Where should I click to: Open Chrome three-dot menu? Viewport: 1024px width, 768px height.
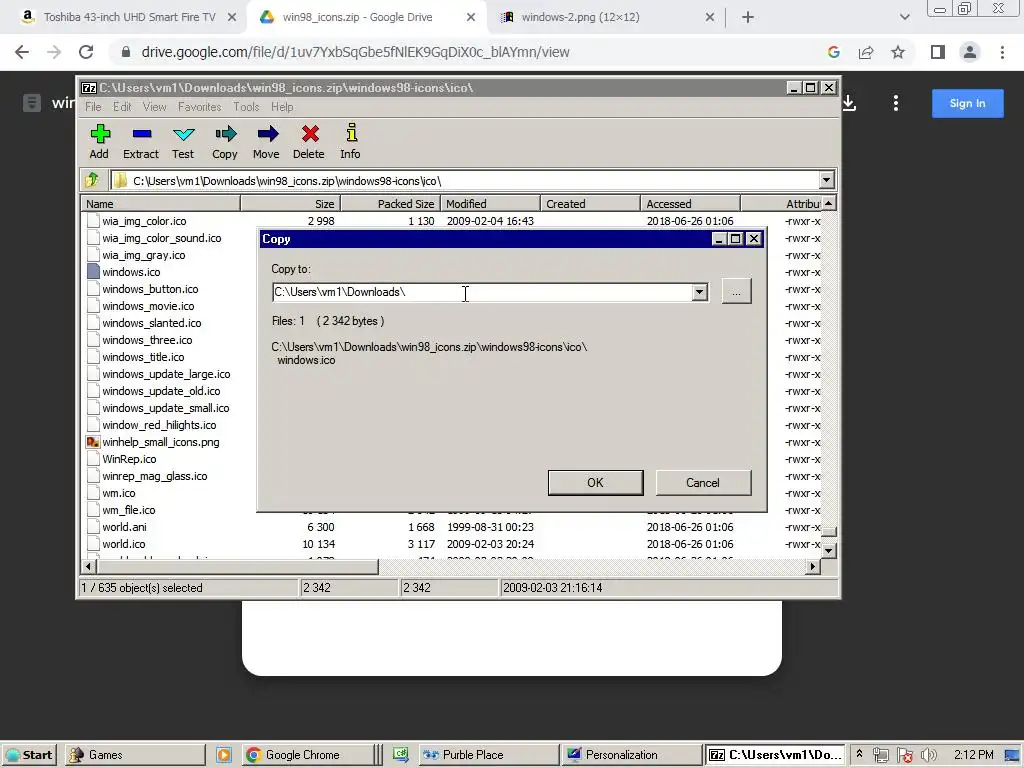1002,52
